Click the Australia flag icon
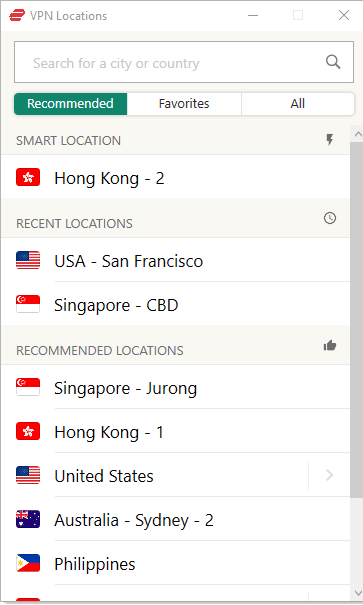The width and height of the screenshot is (363, 605). [x=28, y=519]
